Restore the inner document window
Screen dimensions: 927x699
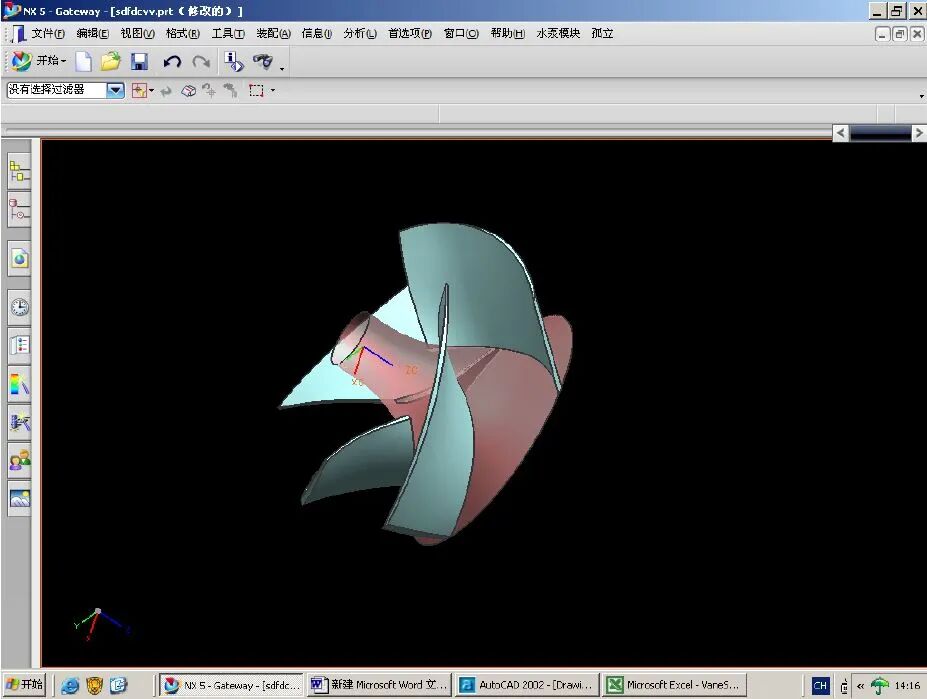(x=899, y=34)
